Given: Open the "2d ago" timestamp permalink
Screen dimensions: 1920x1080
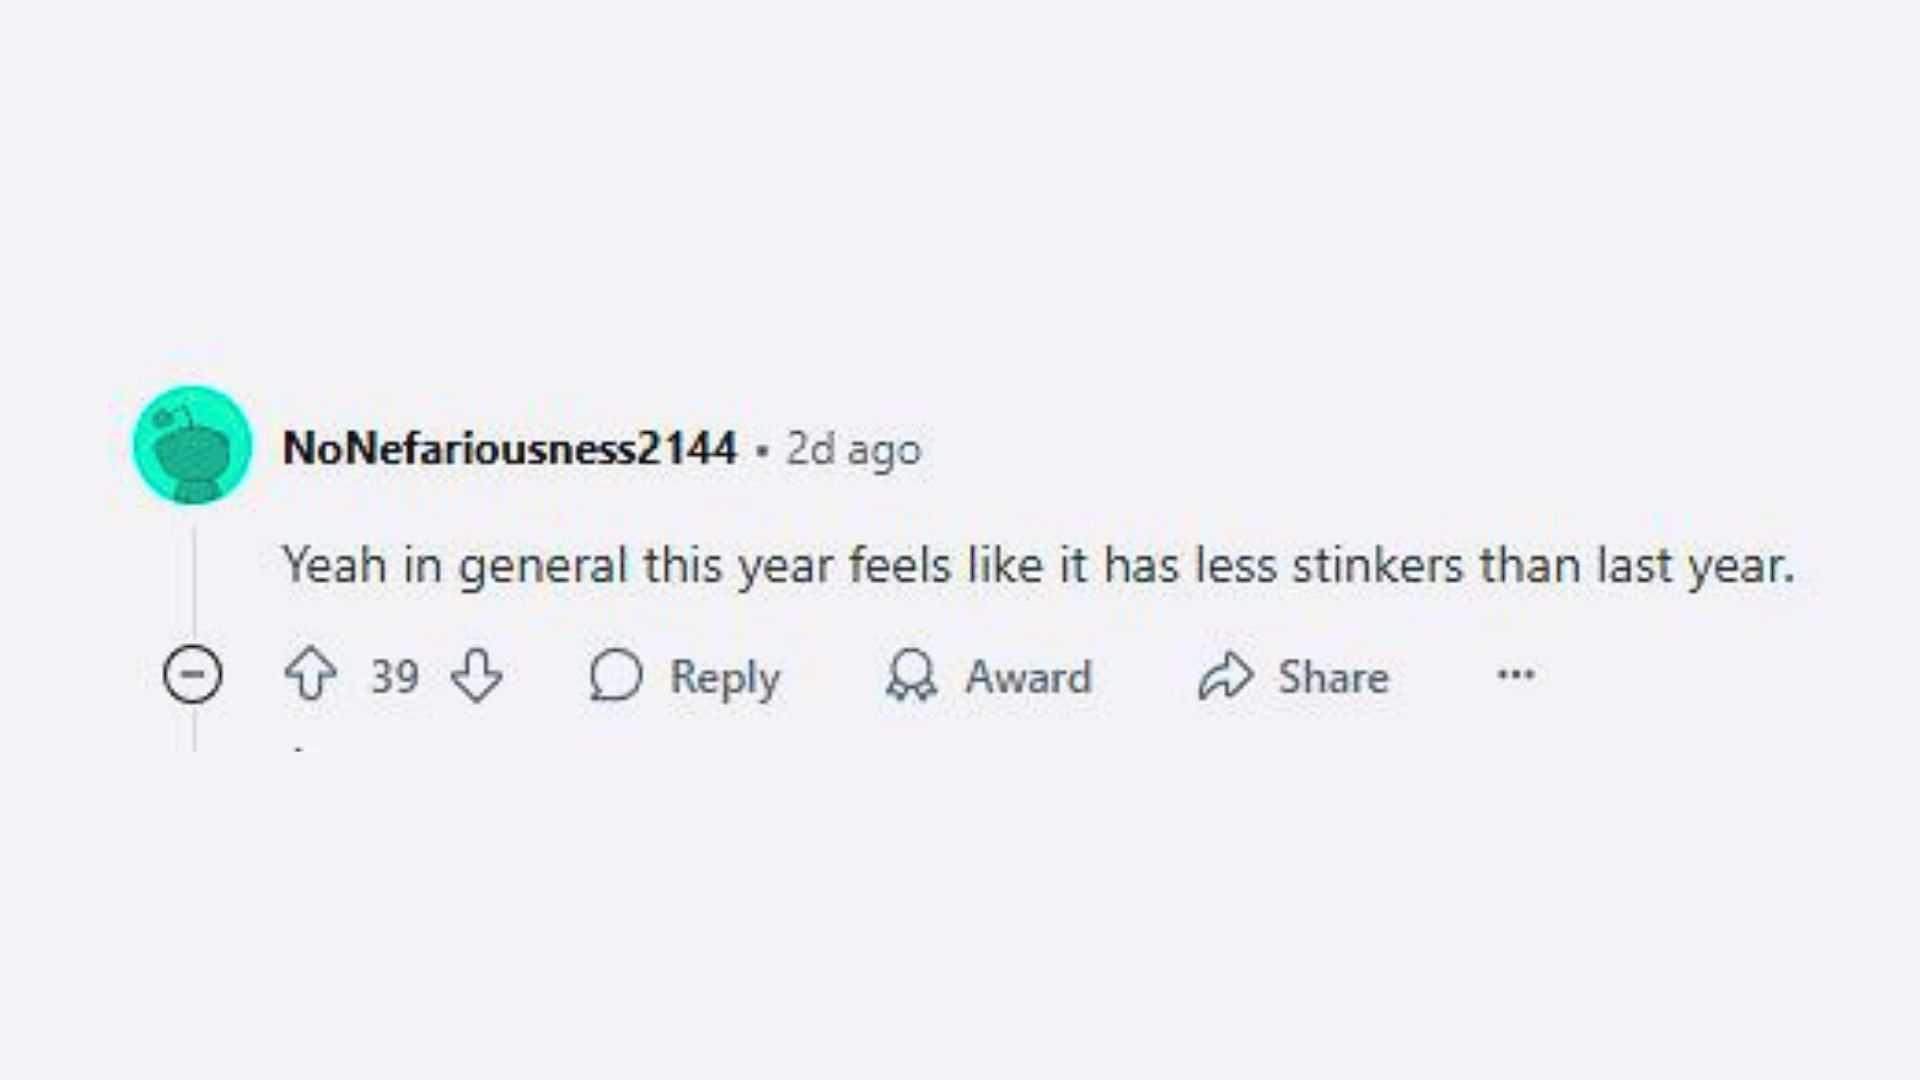Looking at the screenshot, I should click(853, 449).
